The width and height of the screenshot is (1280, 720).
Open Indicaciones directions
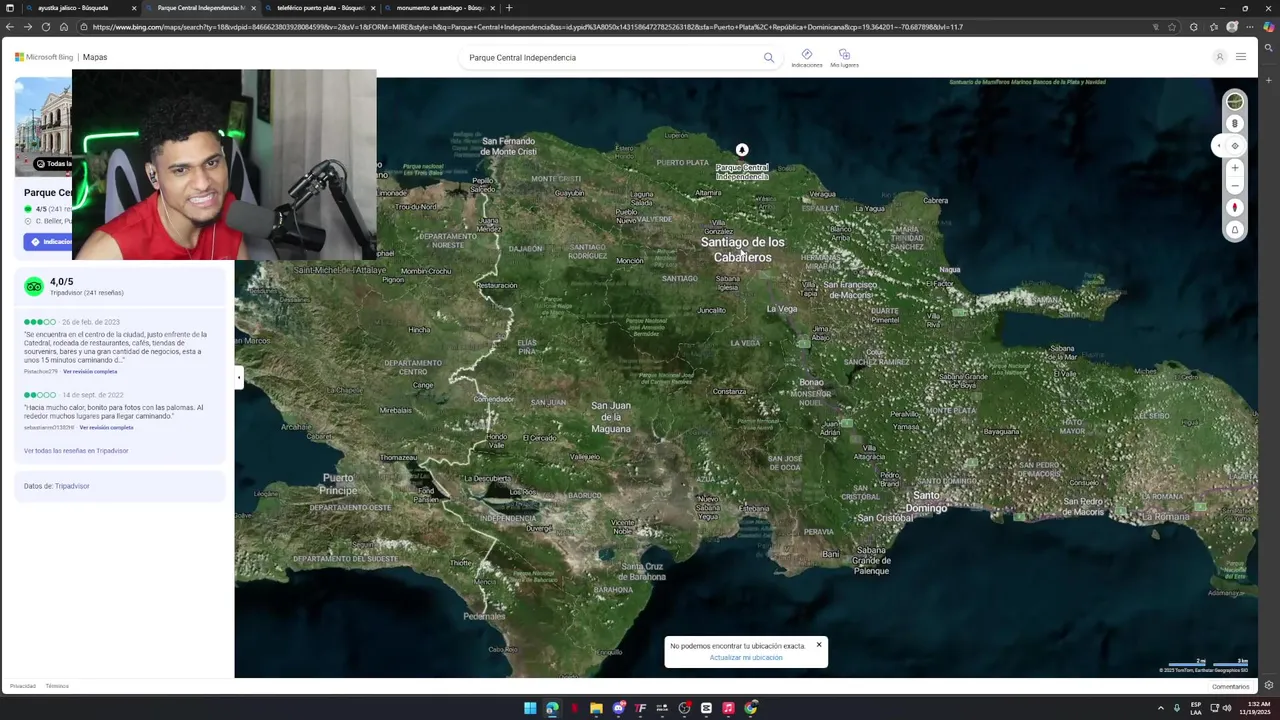click(807, 58)
